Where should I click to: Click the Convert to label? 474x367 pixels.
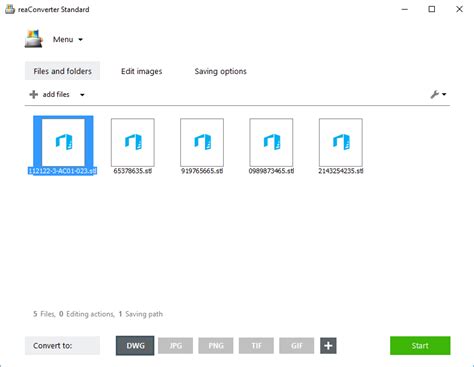(62, 346)
